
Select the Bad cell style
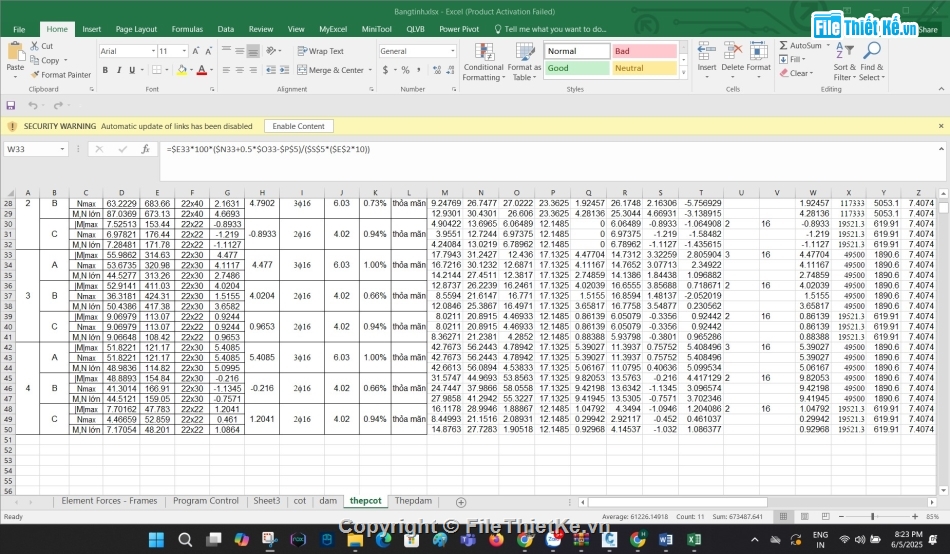click(644, 52)
